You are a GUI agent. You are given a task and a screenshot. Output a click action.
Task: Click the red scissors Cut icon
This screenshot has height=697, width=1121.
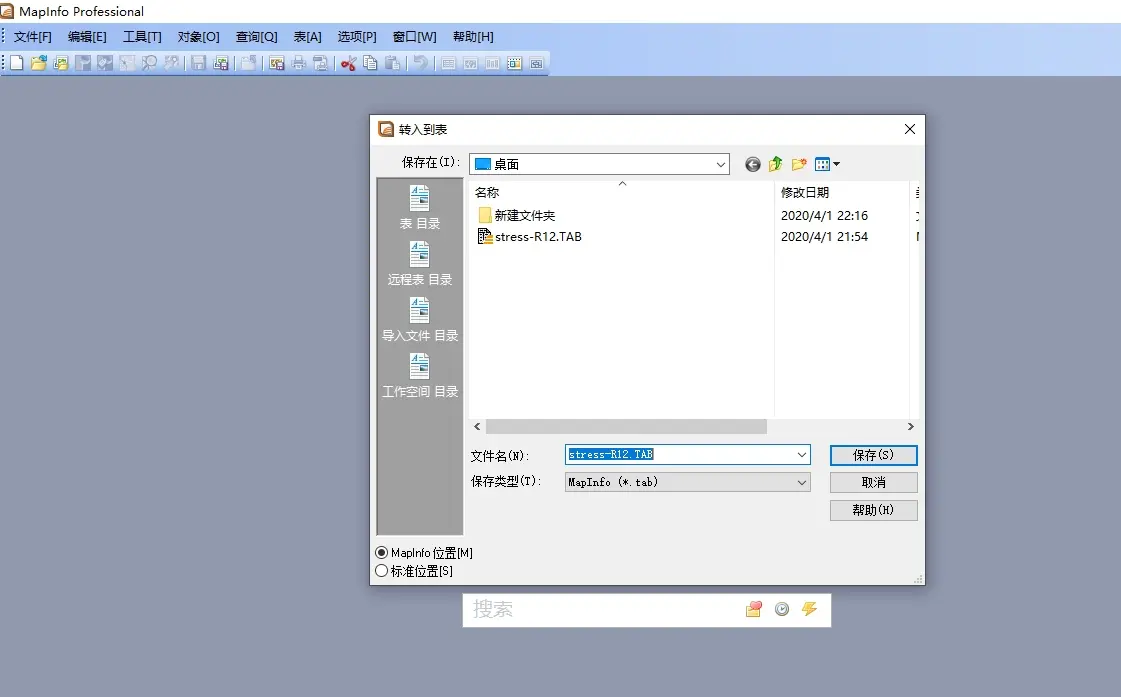(x=348, y=63)
